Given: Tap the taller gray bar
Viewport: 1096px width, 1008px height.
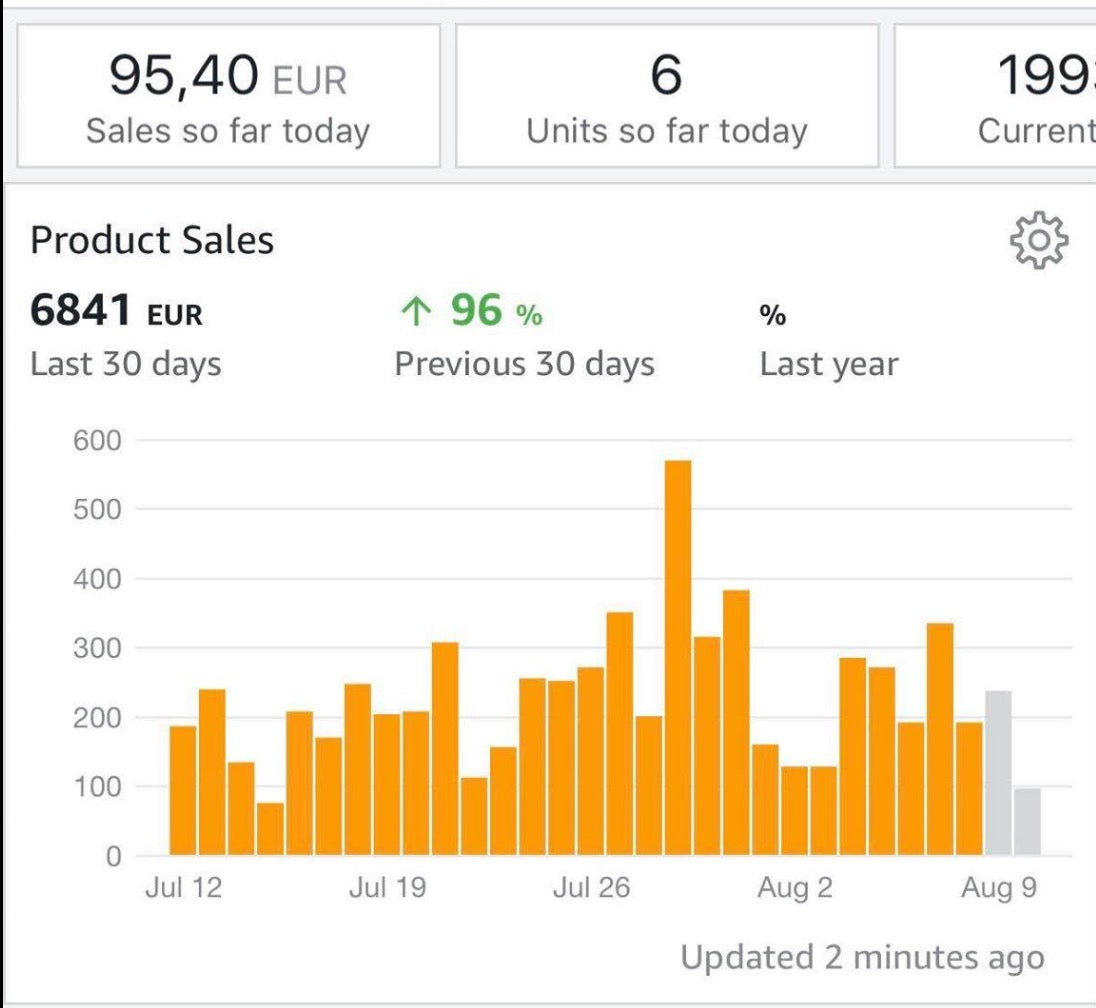Looking at the screenshot, I should [x=998, y=772].
